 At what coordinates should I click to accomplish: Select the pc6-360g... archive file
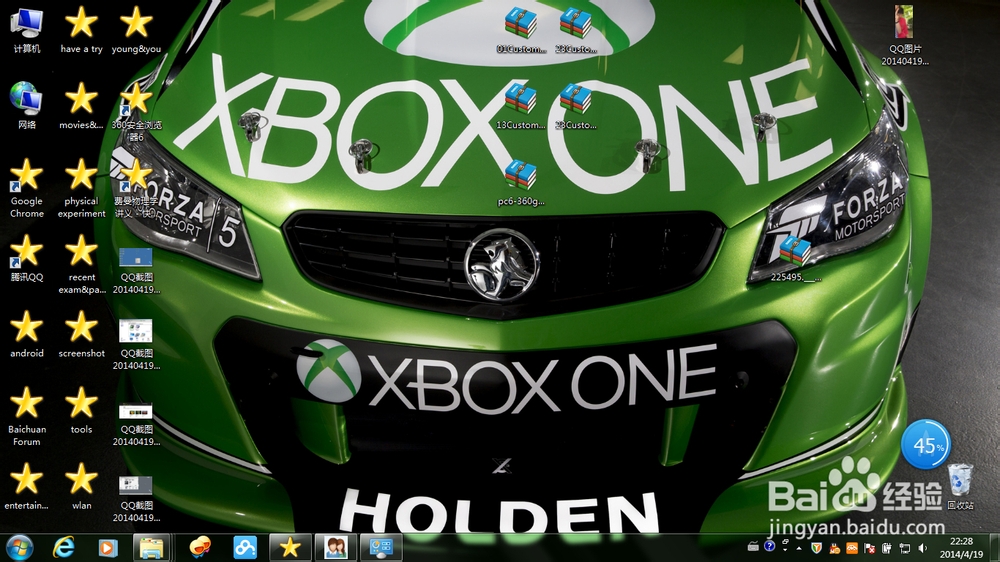point(521,182)
